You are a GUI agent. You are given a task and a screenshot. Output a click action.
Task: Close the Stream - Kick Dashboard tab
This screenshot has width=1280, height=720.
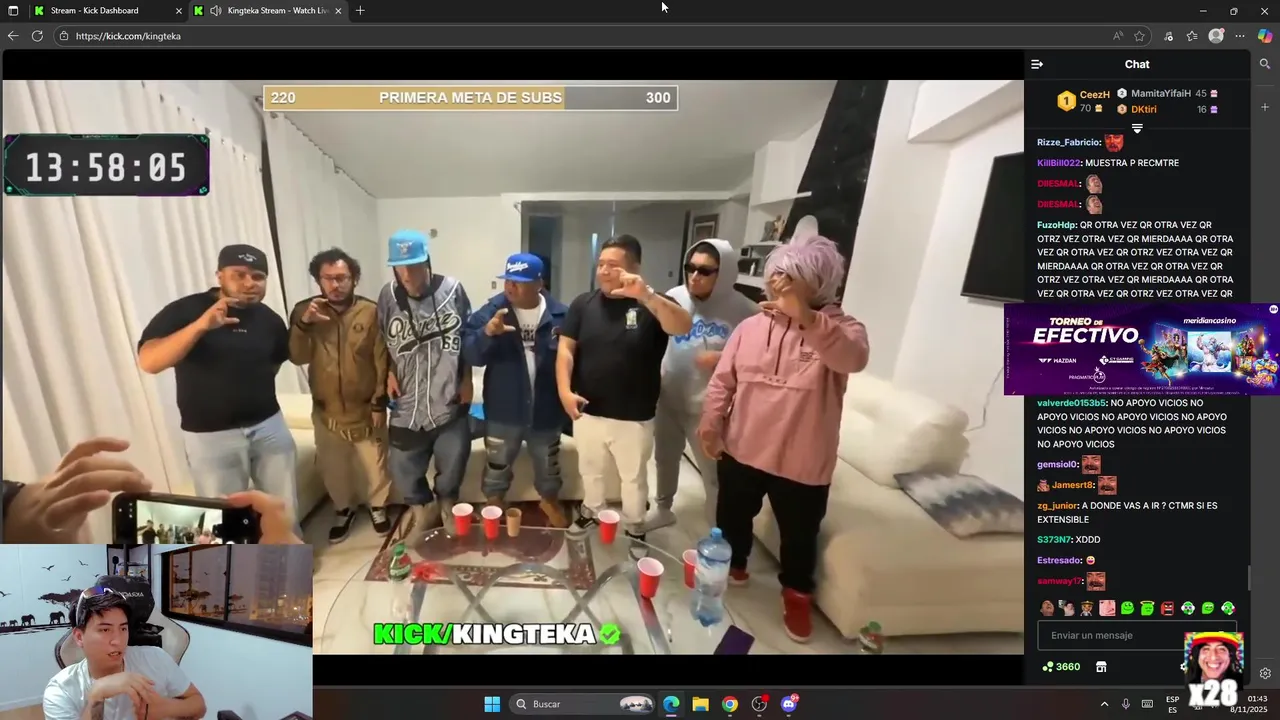[179, 11]
